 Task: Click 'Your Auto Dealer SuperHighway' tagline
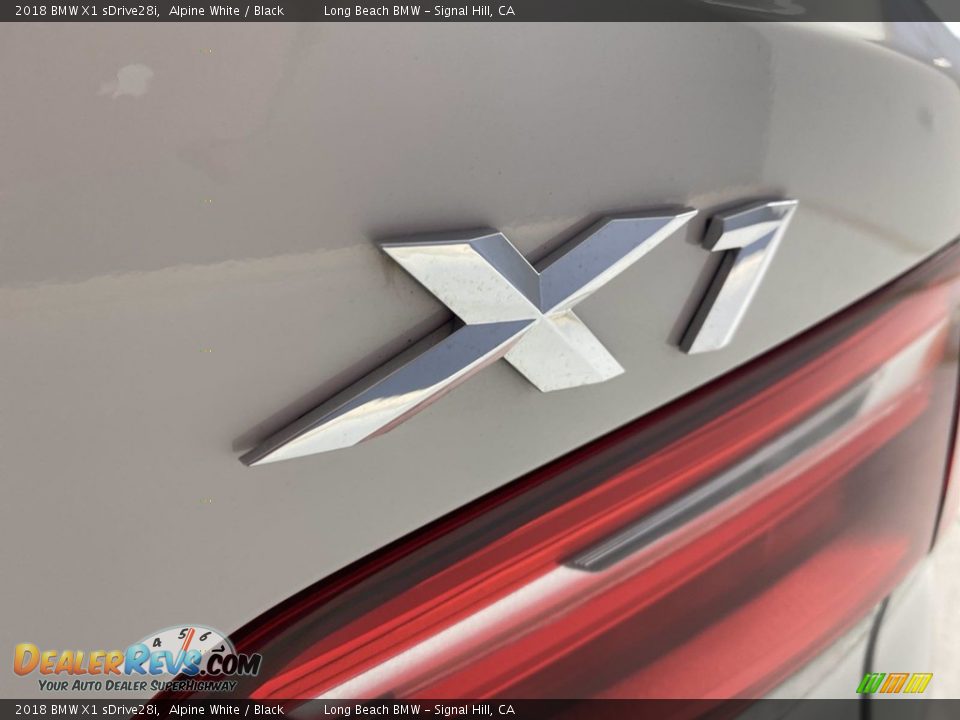click(x=137, y=685)
